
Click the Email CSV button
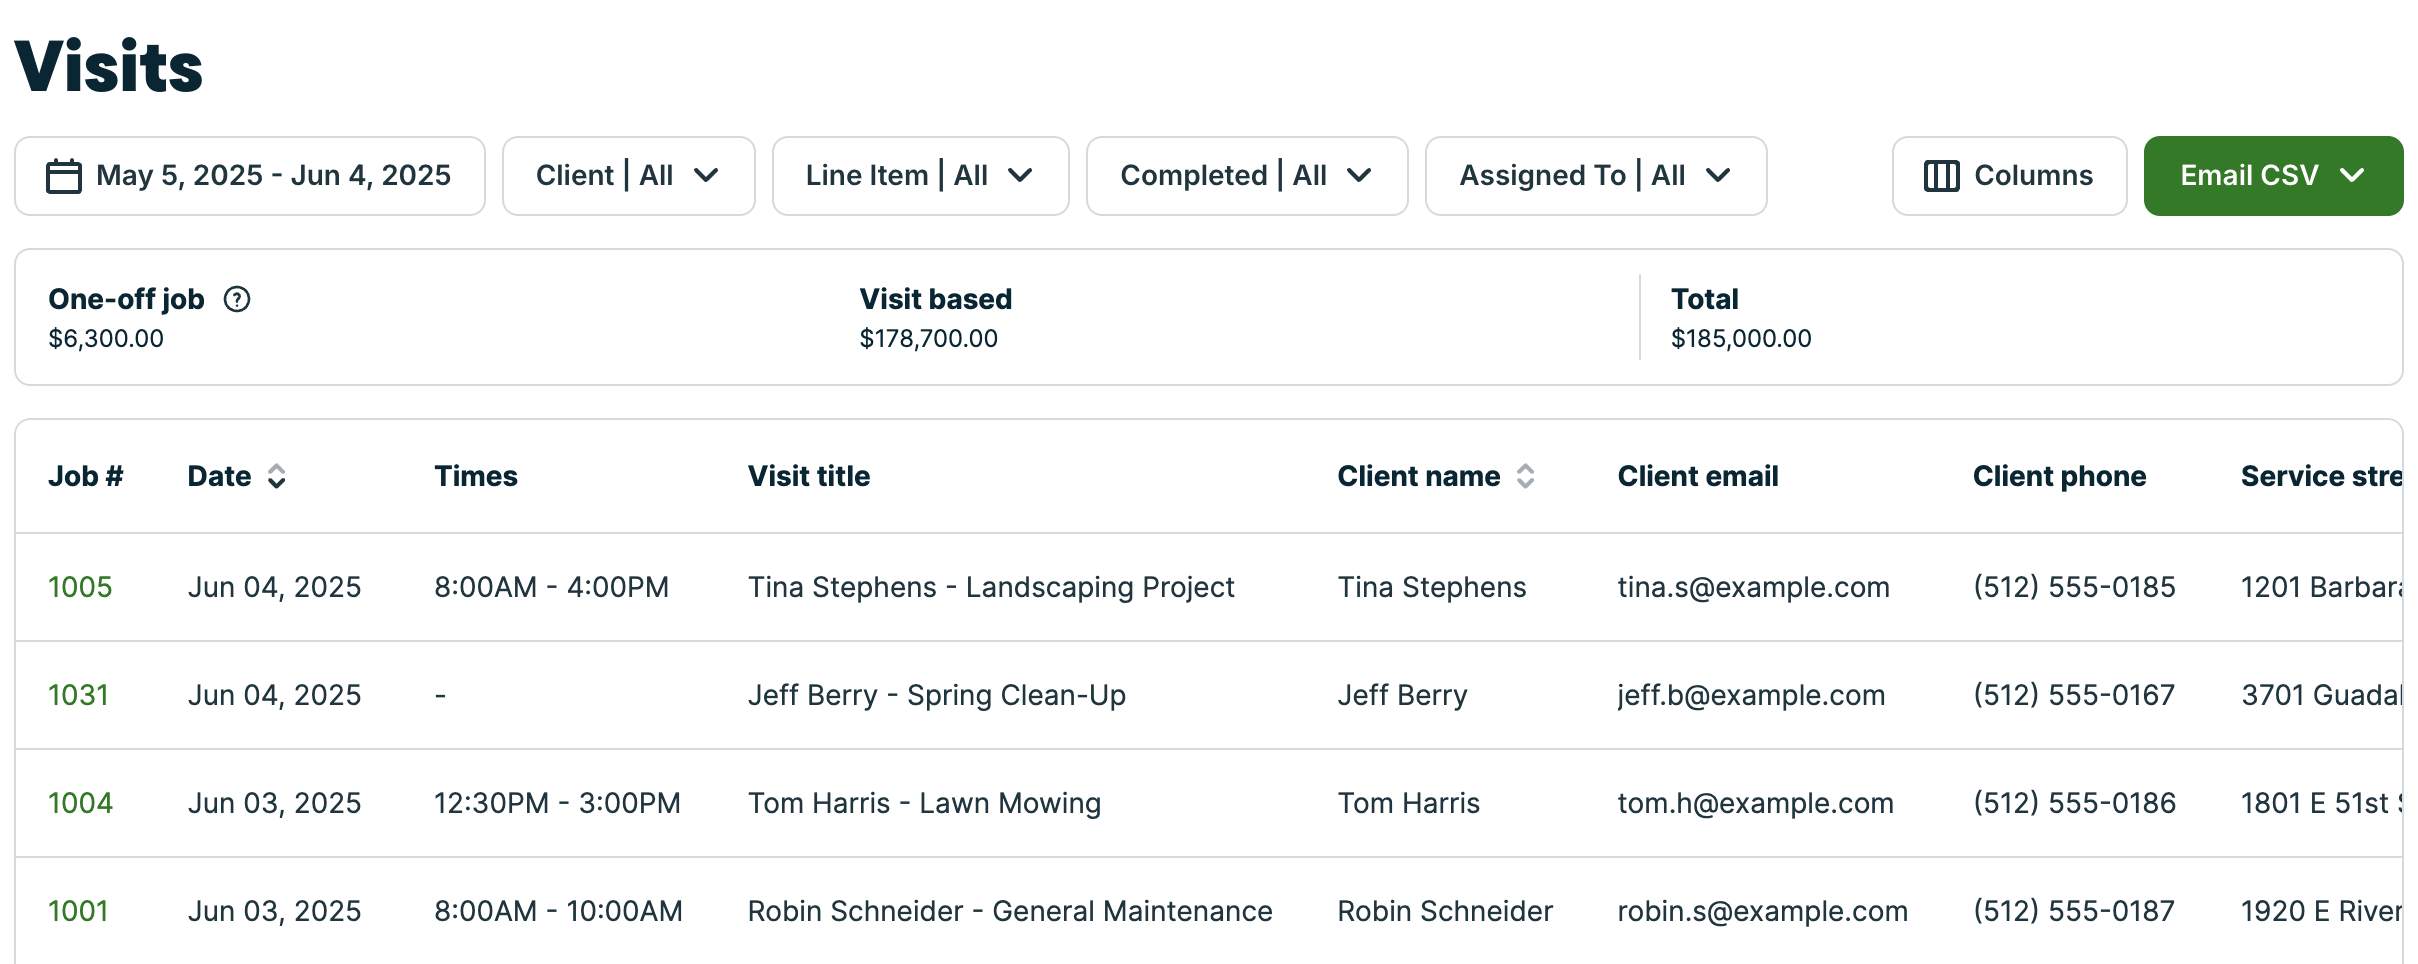pyautogui.click(x=2273, y=176)
